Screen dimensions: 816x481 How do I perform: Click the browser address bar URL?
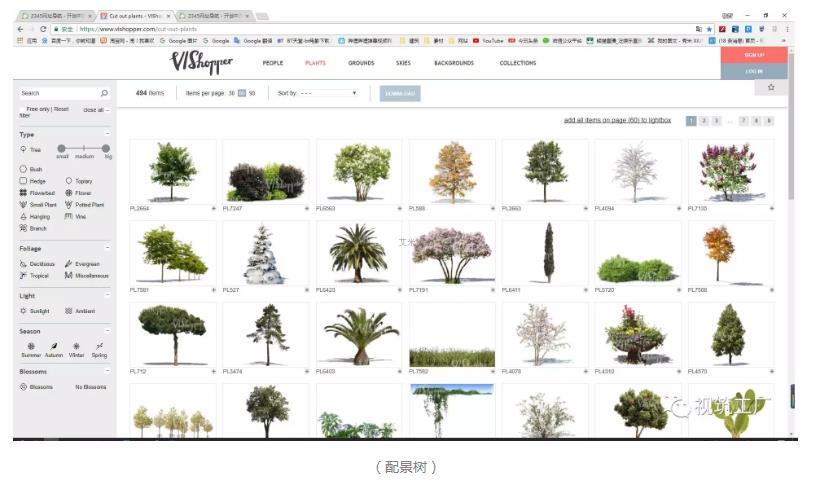coord(138,29)
